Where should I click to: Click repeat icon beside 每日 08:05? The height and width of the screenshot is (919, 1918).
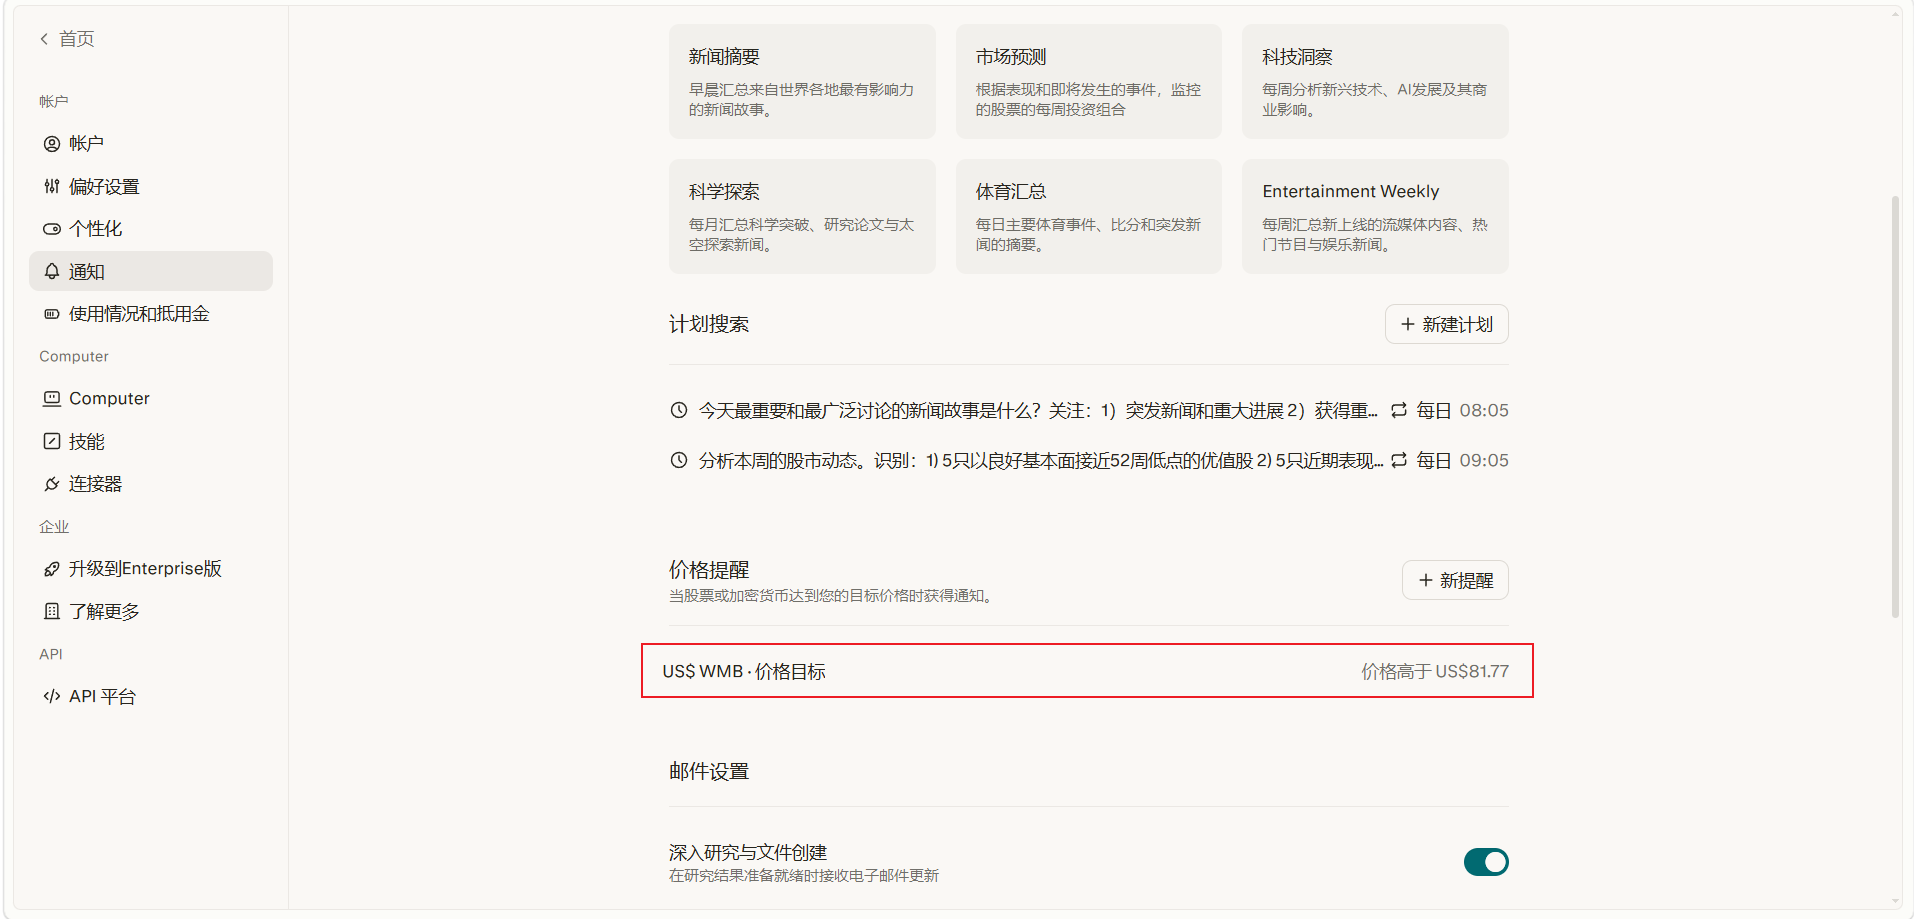click(1399, 410)
